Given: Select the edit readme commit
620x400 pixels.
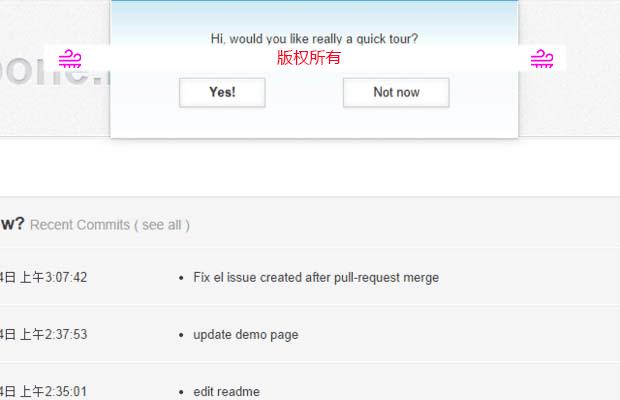Looking at the screenshot, I should click(x=226, y=392).
